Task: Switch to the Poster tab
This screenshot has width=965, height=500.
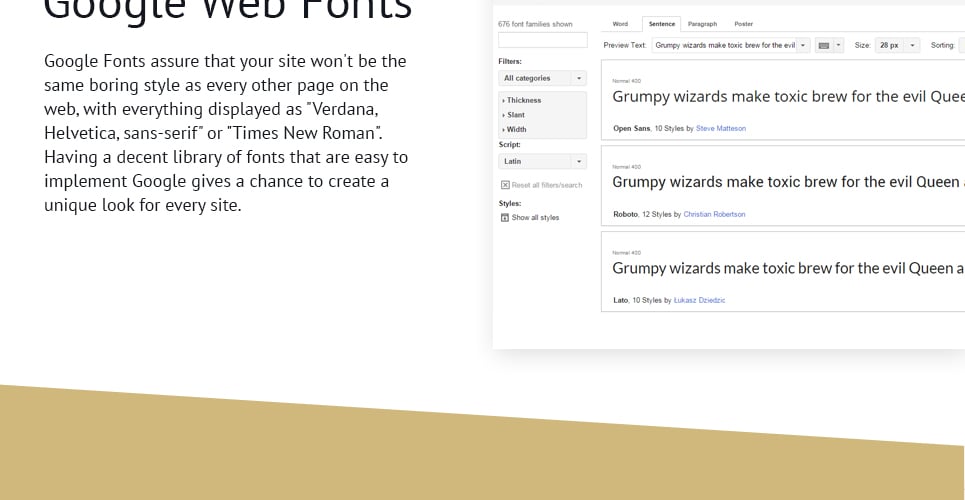Action: click(743, 24)
